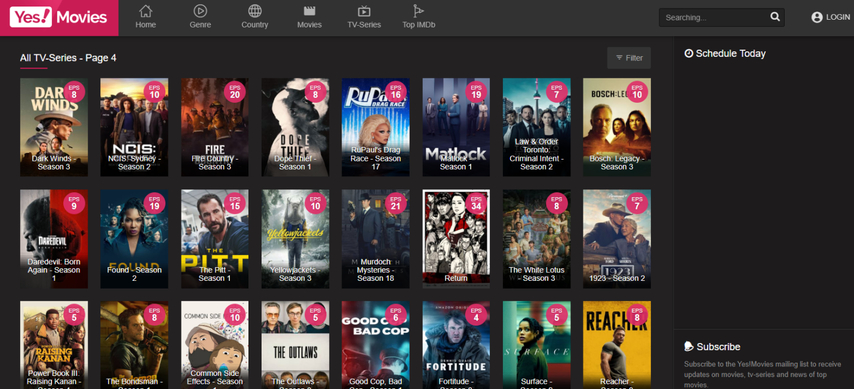Open Dark Winds Season 3 poster
The image size is (854, 389).
point(54,127)
